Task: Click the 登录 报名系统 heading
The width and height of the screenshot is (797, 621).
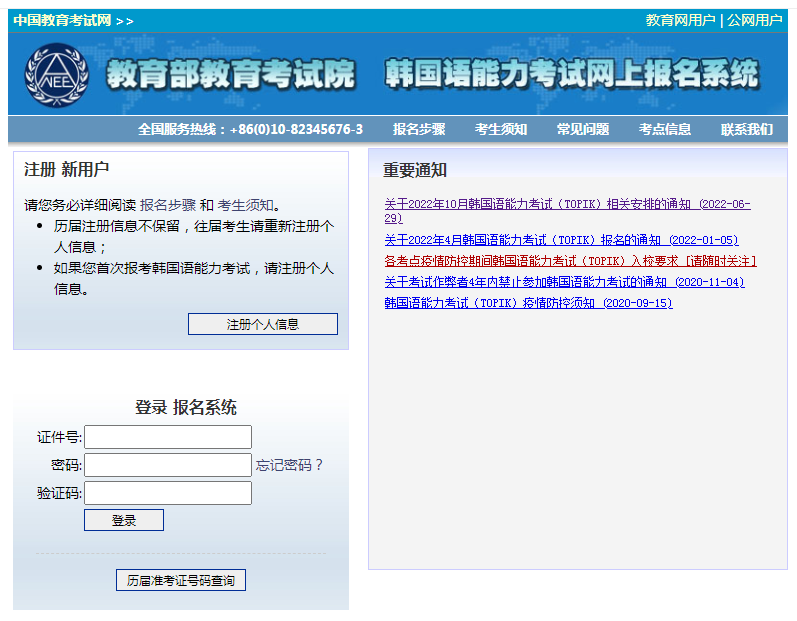Action: point(186,407)
